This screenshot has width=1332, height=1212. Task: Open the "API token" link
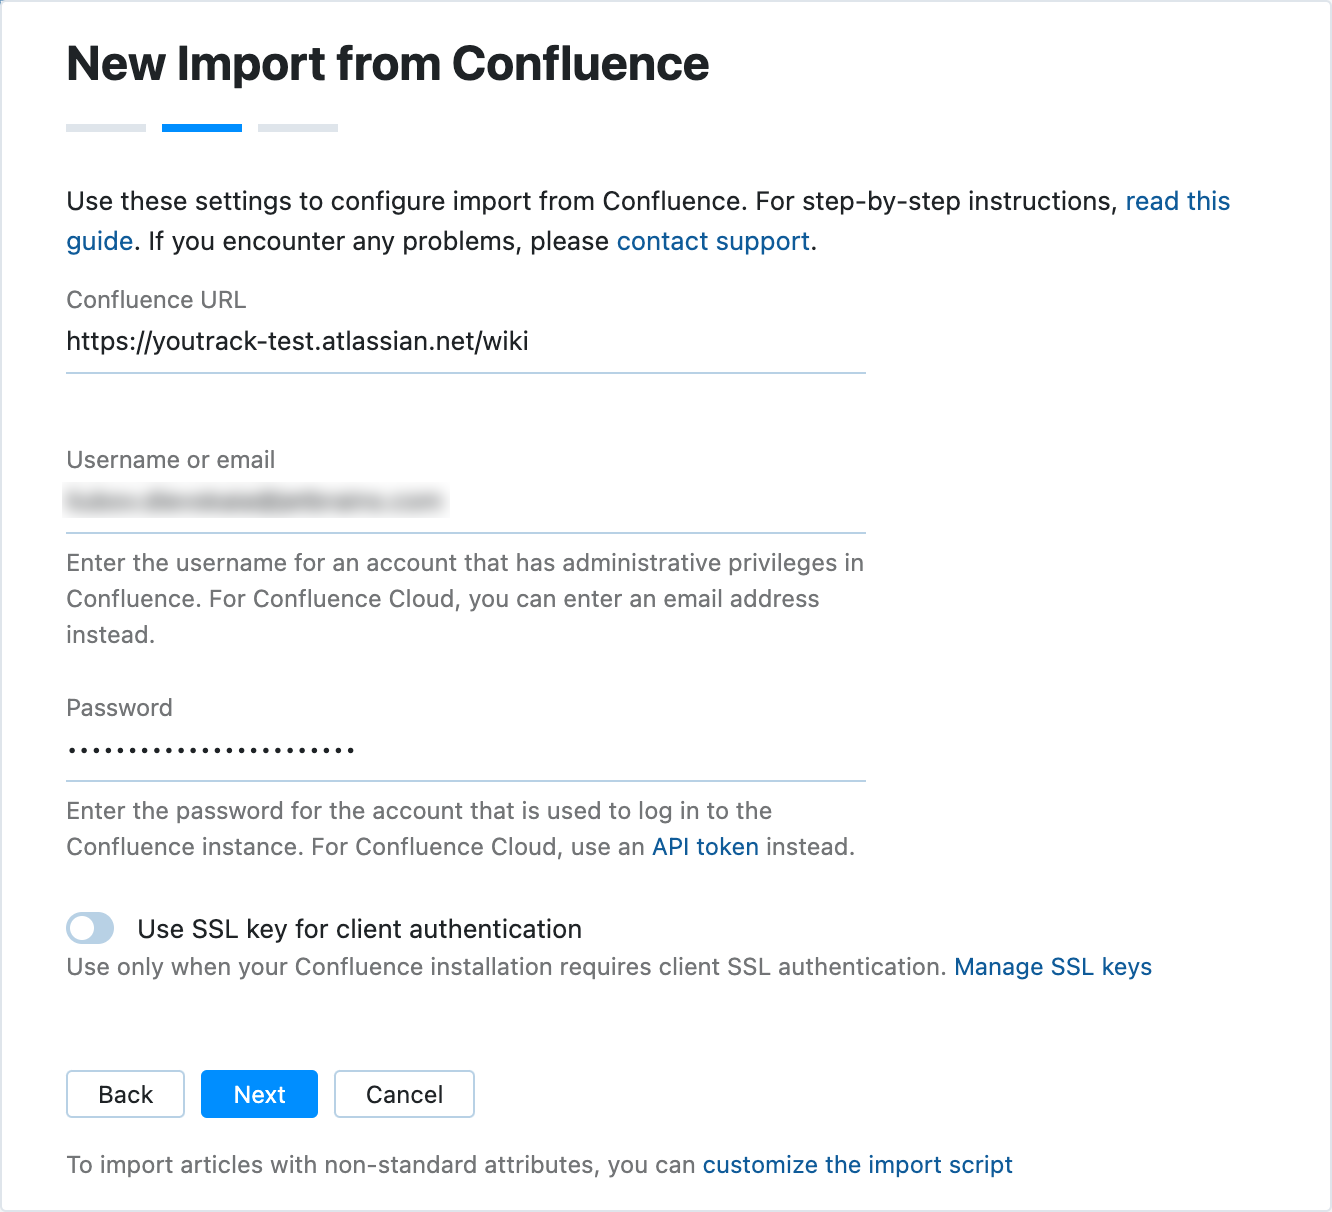point(704,847)
